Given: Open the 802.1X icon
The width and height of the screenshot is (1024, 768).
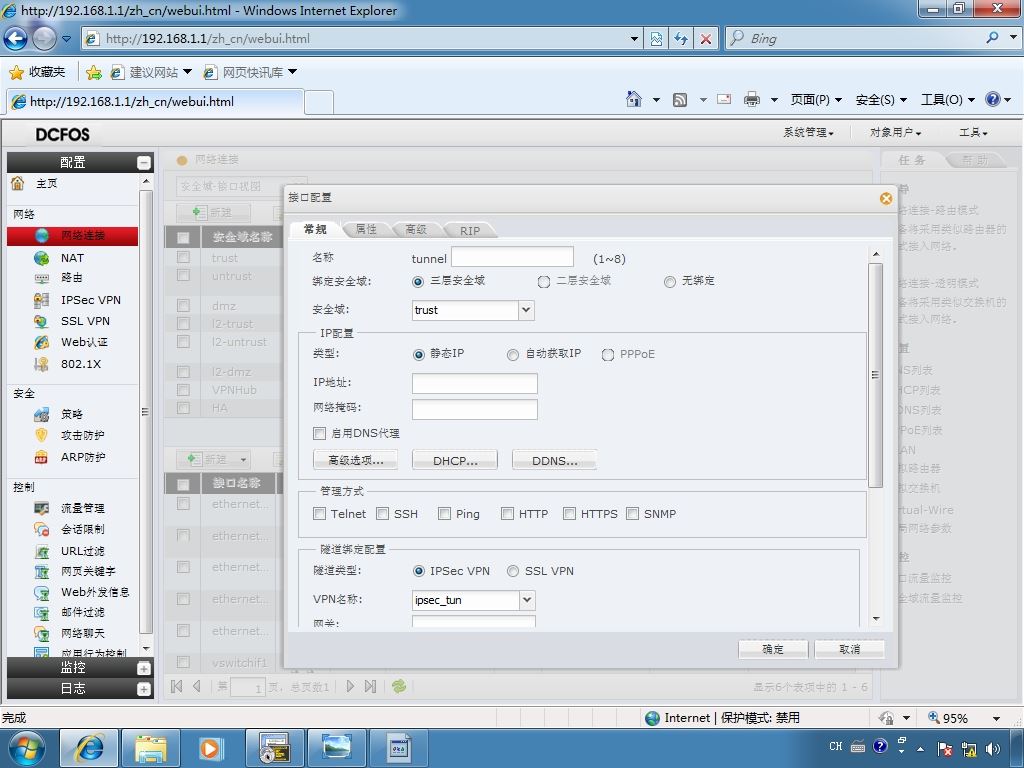Looking at the screenshot, I should tap(41, 364).
